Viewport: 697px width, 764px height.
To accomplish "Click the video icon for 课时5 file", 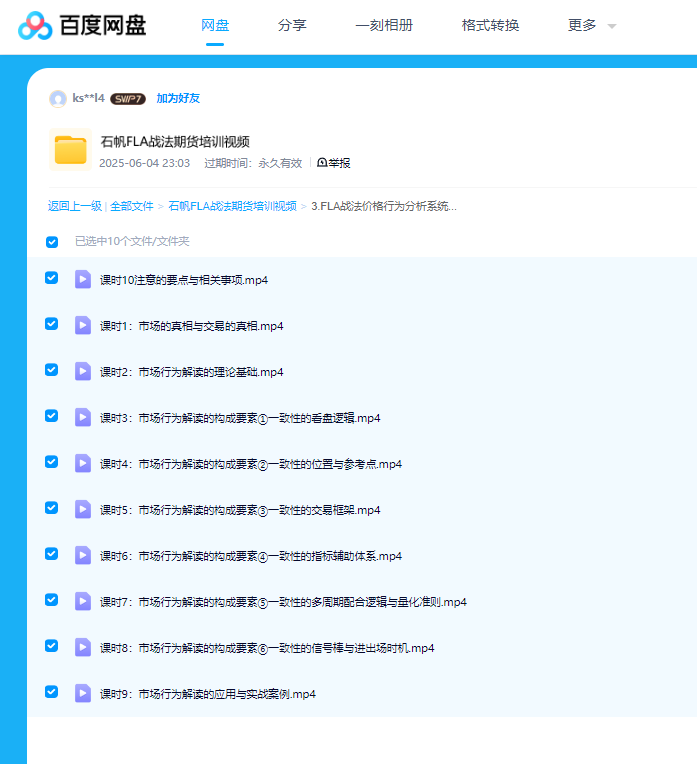I will [83, 509].
